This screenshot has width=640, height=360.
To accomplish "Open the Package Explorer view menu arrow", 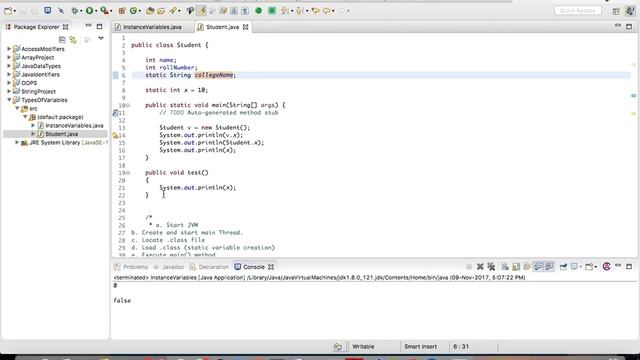I will coord(101,38).
